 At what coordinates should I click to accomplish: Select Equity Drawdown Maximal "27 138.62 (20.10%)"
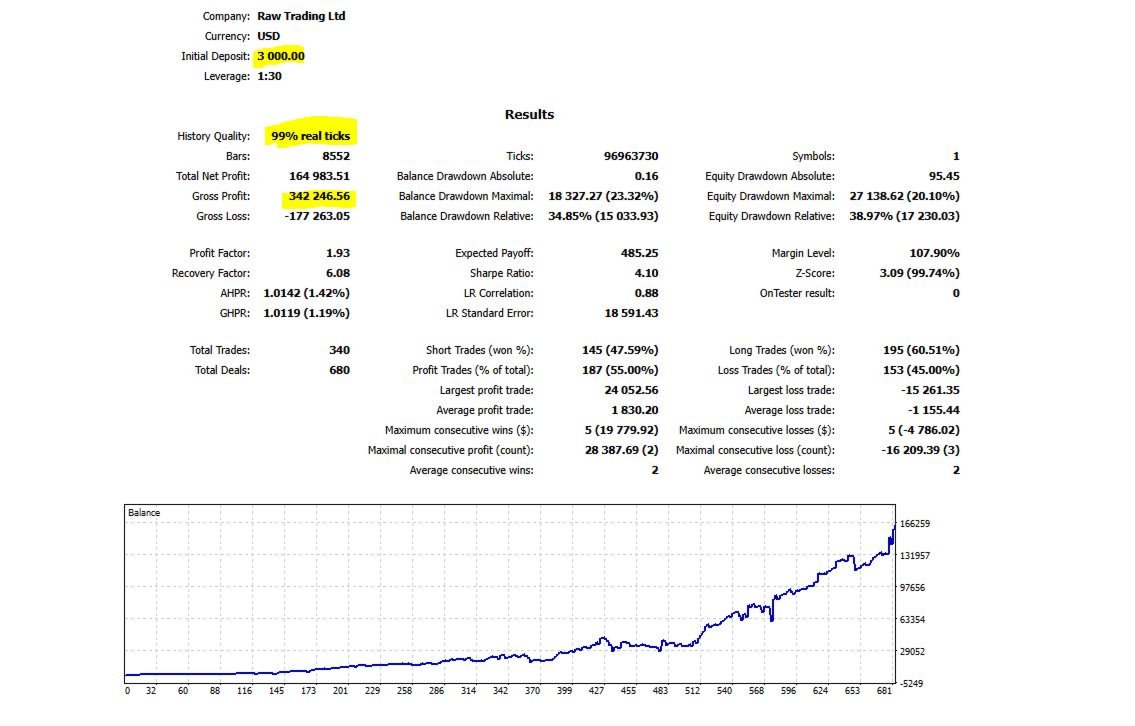904,196
